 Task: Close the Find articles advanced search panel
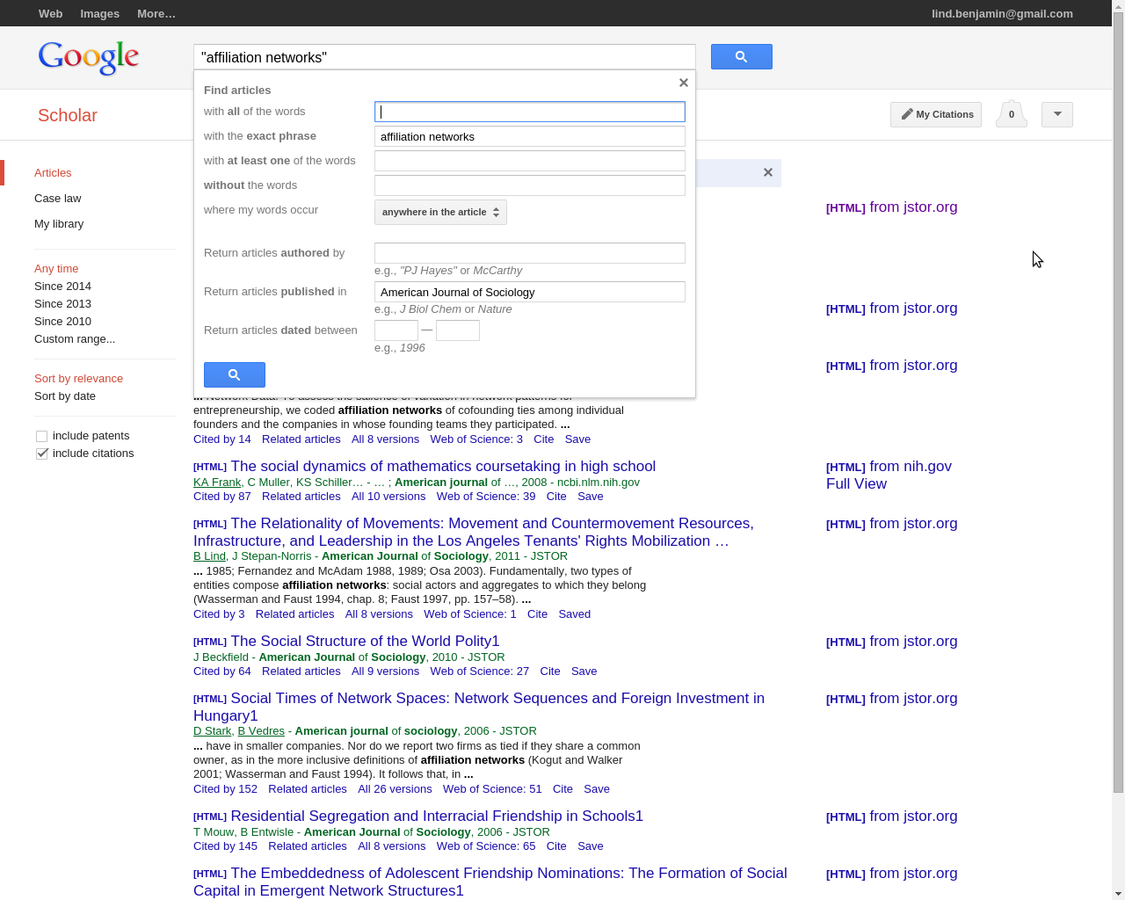pos(684,83)
